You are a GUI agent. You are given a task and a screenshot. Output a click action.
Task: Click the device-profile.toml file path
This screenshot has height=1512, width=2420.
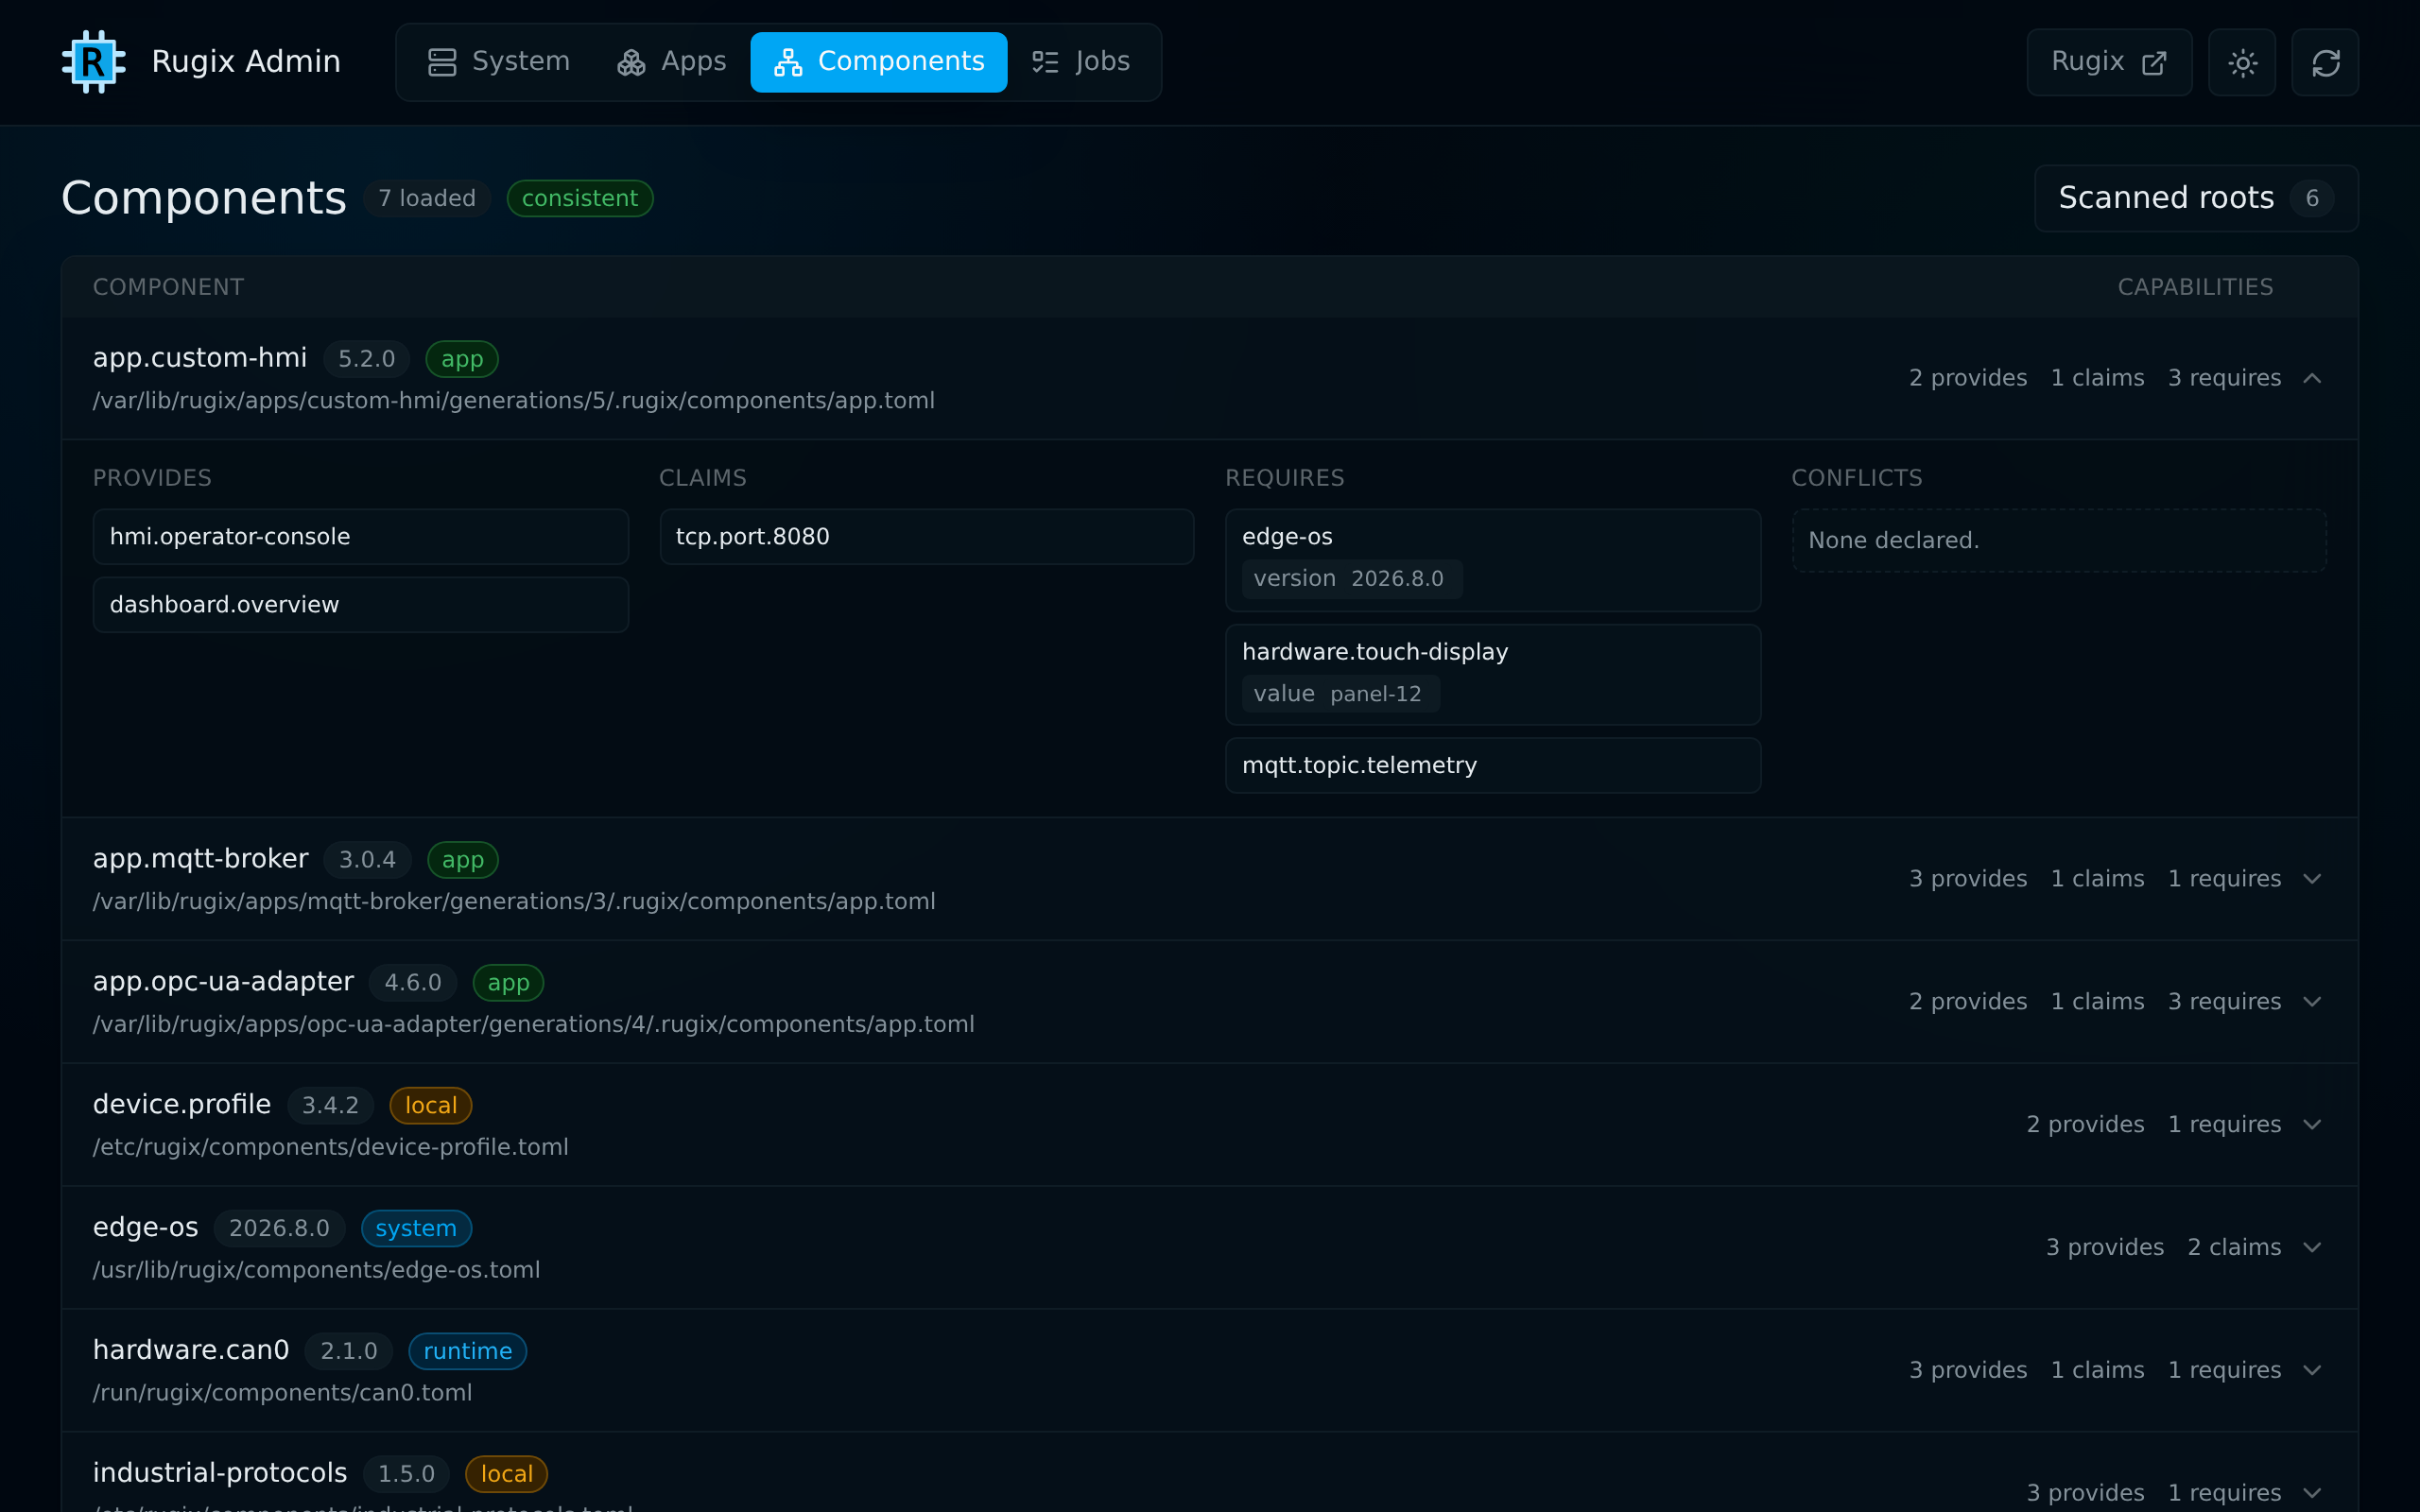pyautogui.click(x=331, y=1148)
